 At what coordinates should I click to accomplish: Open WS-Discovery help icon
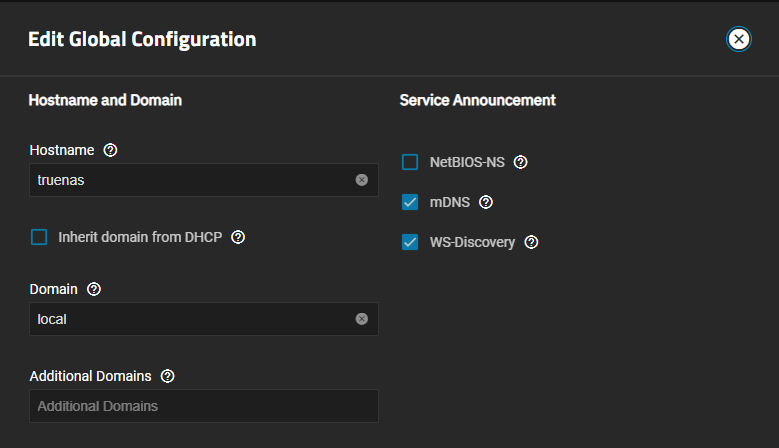point(532,242)
